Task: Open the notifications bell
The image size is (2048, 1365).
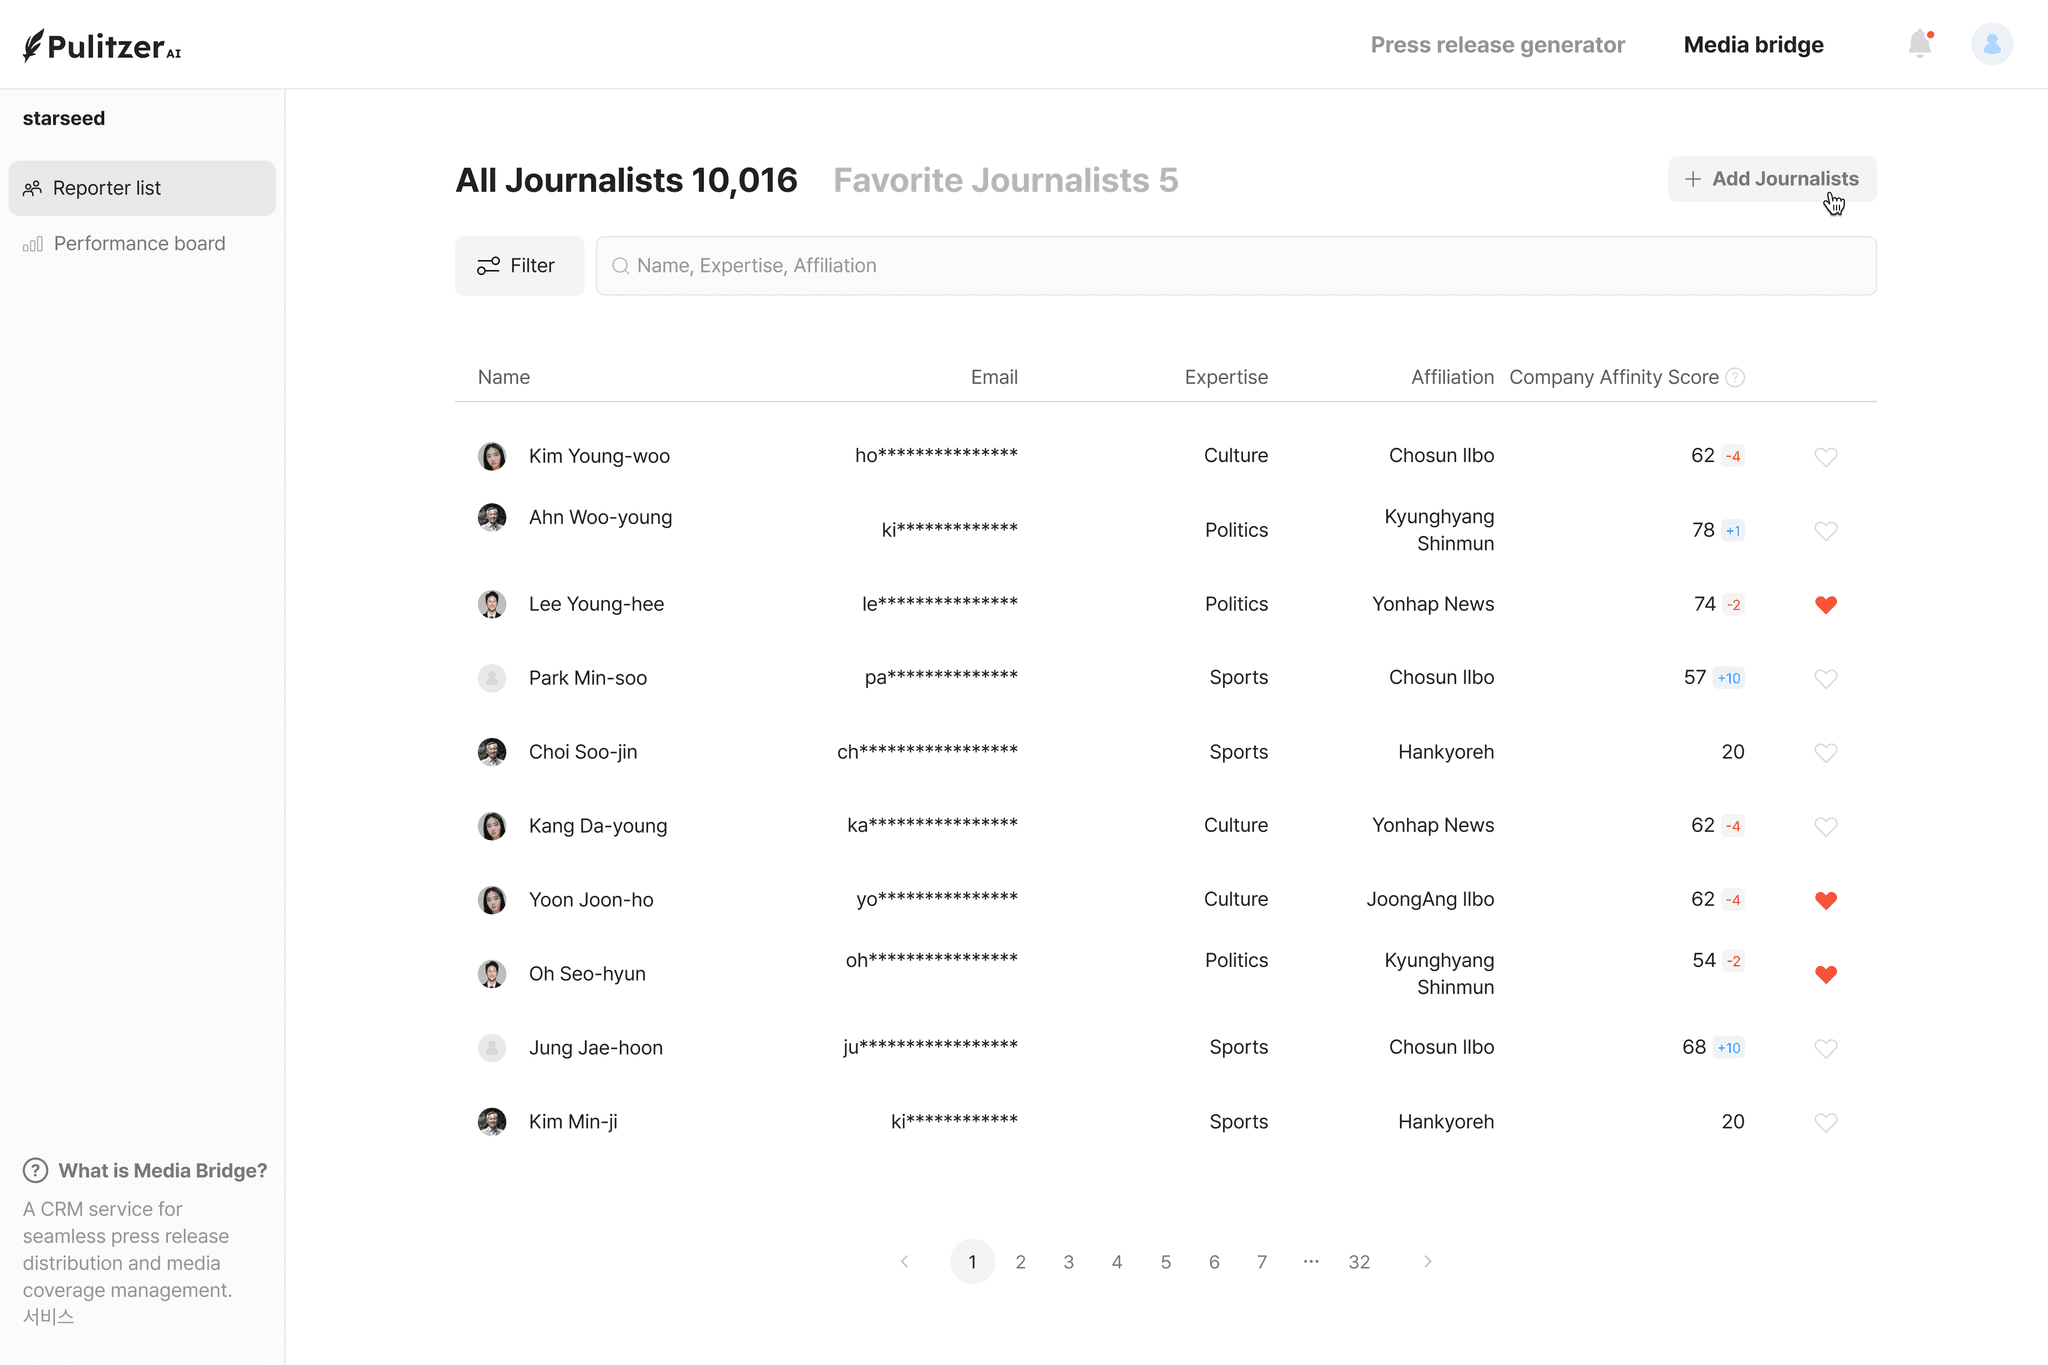Action: tap(1919, 44)
